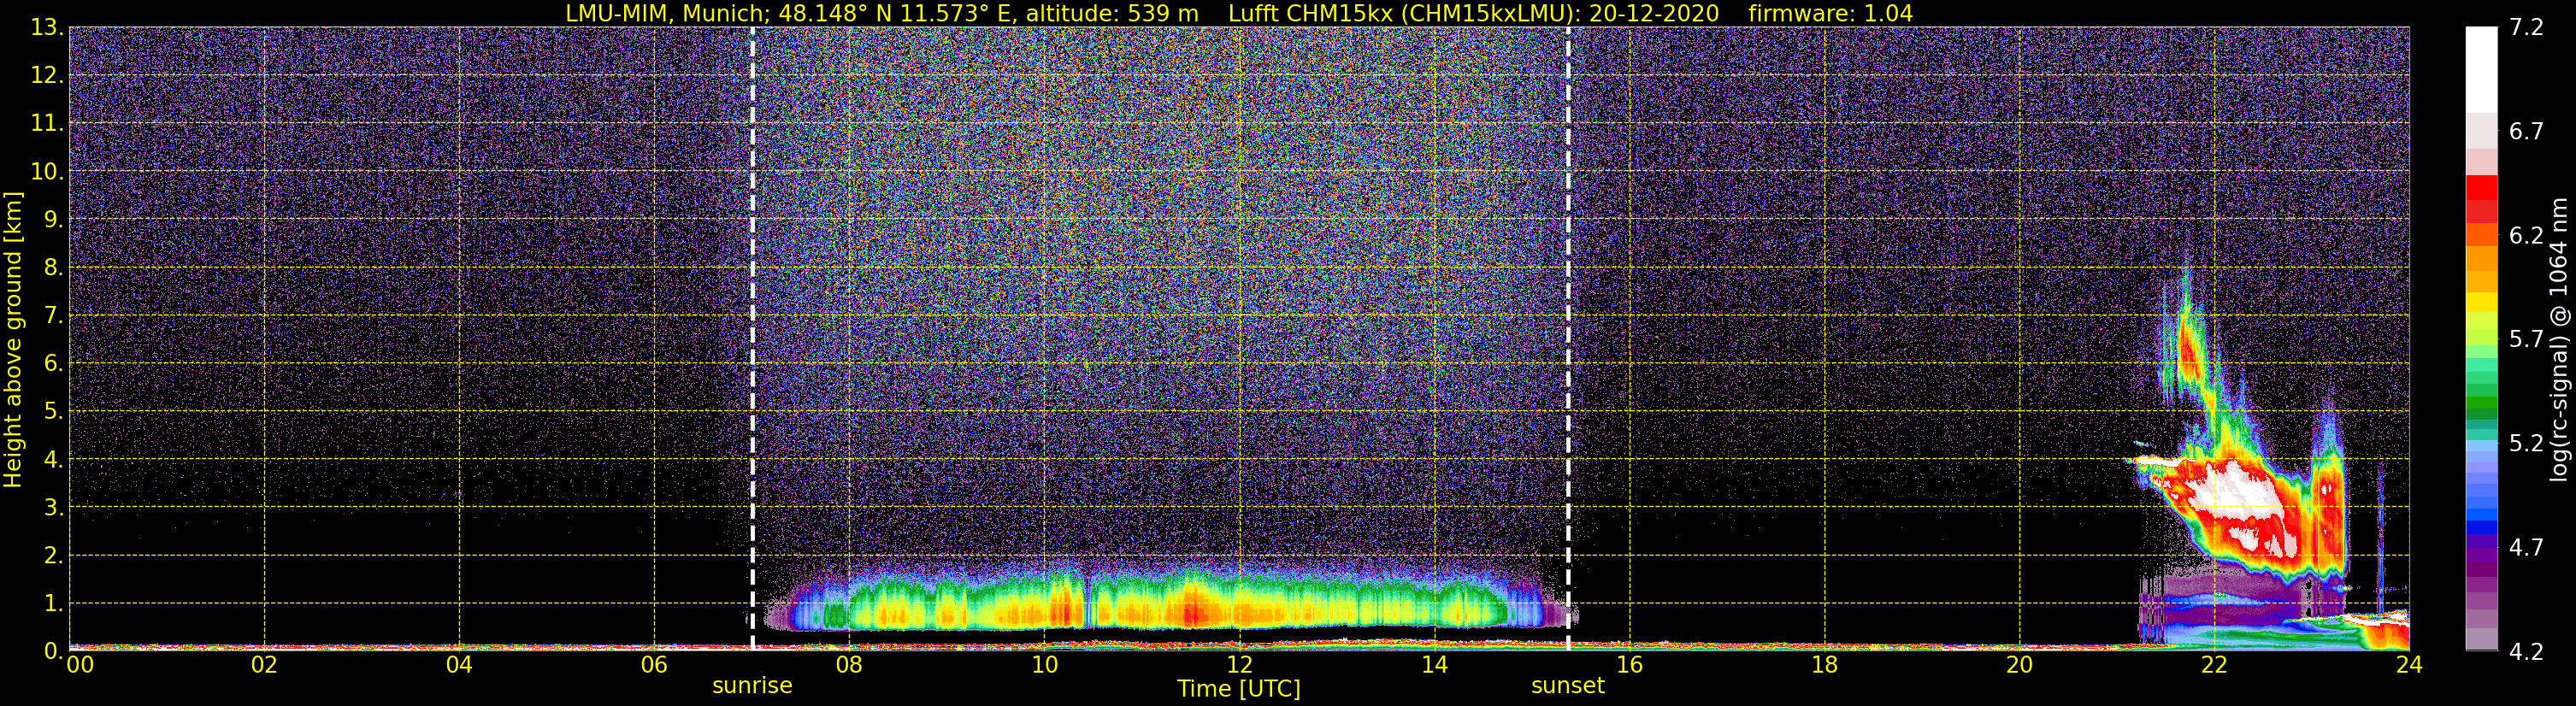The height and width of the screenshot is (706, 2576).
Task: Click the colorbar tick value '4.7'
Action: [2526, 548]
